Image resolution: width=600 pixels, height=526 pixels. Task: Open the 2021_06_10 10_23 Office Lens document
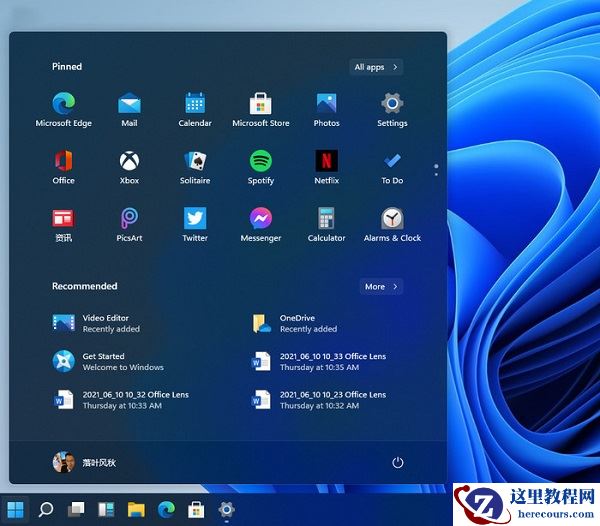(319, 400)
